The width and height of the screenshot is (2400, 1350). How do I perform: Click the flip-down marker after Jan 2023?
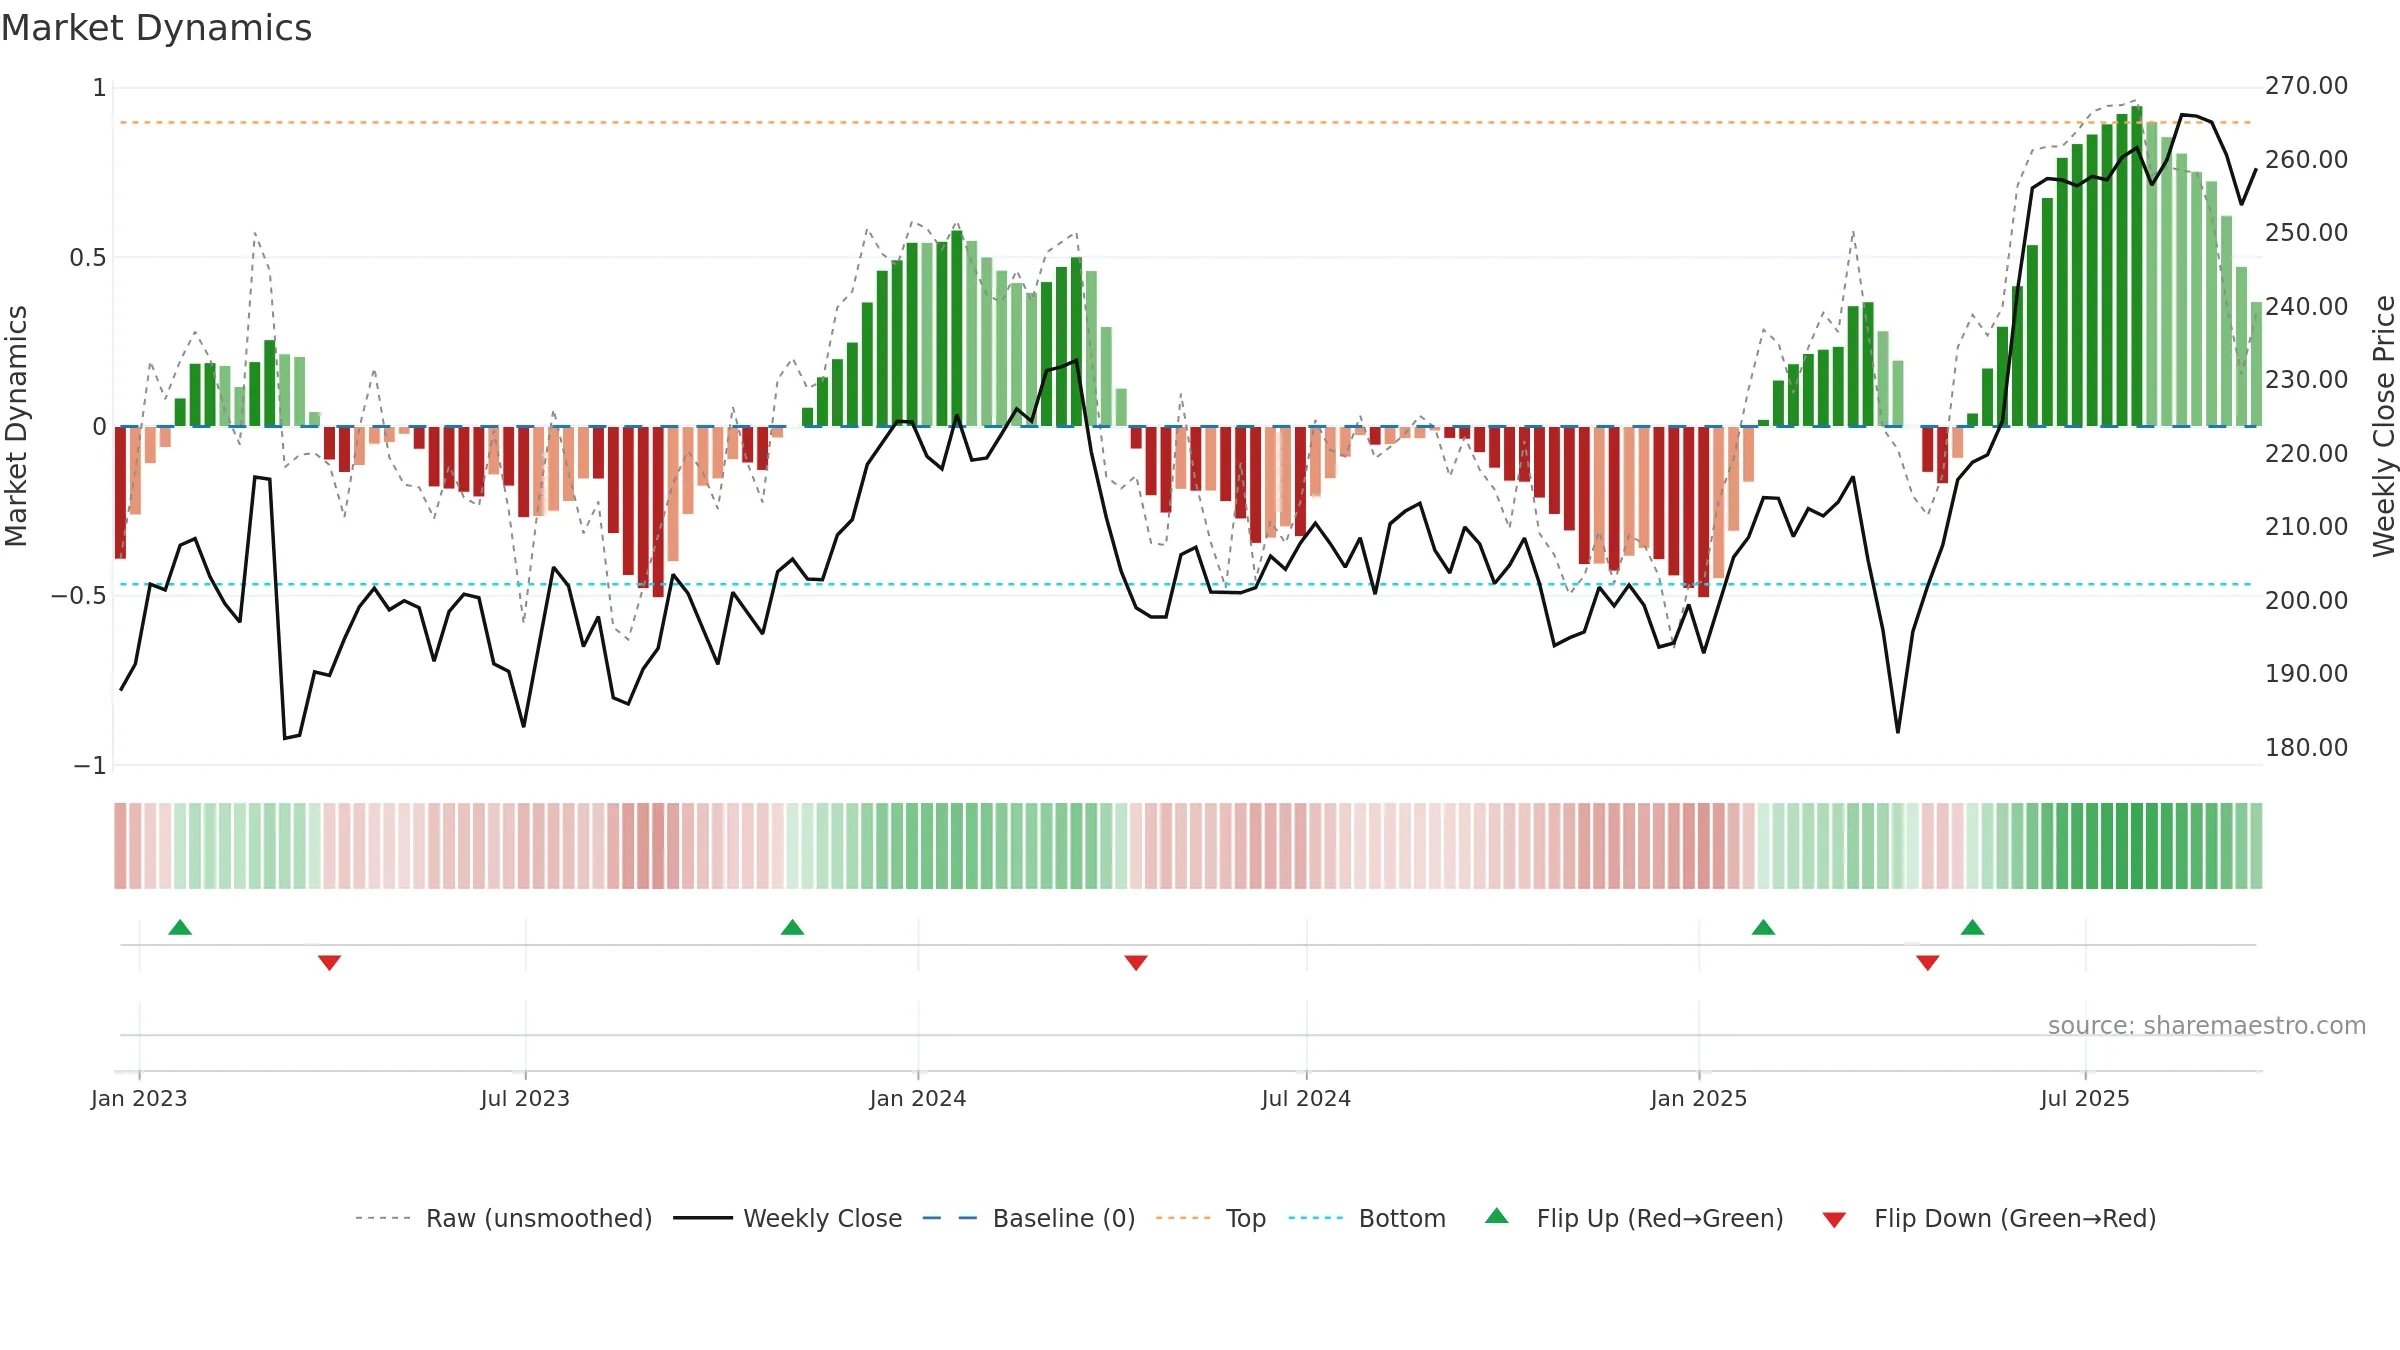point(330,962)
